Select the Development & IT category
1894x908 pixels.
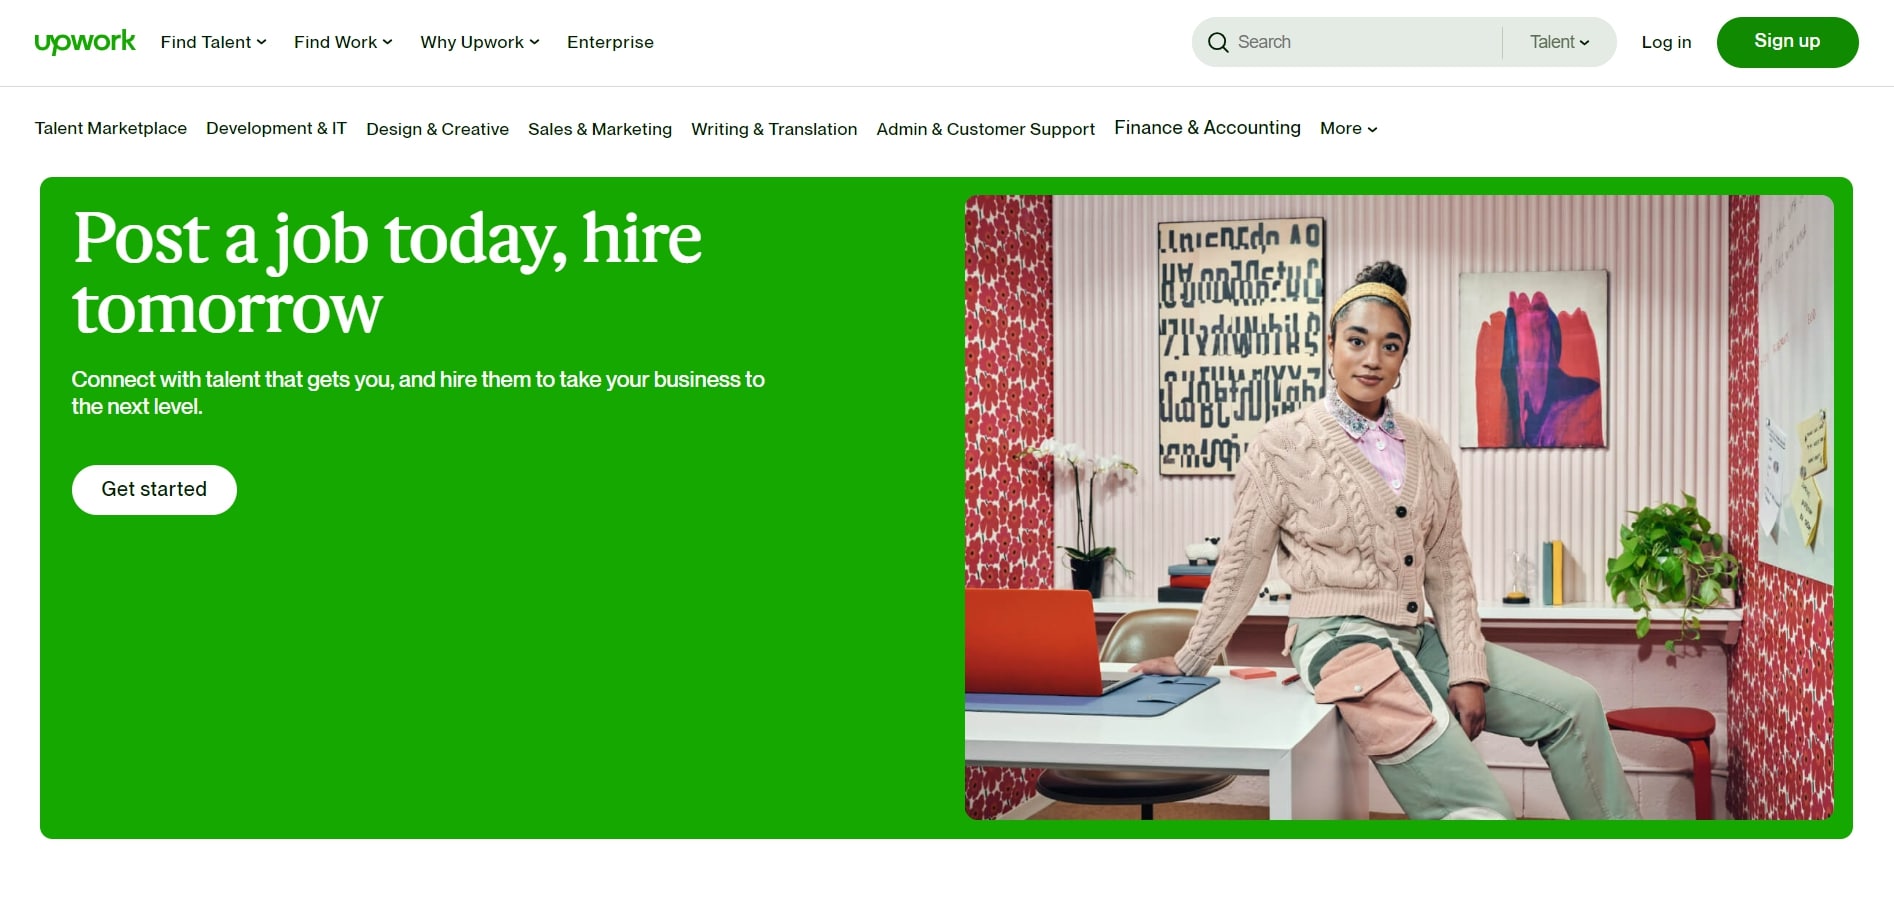click(276, 128)
